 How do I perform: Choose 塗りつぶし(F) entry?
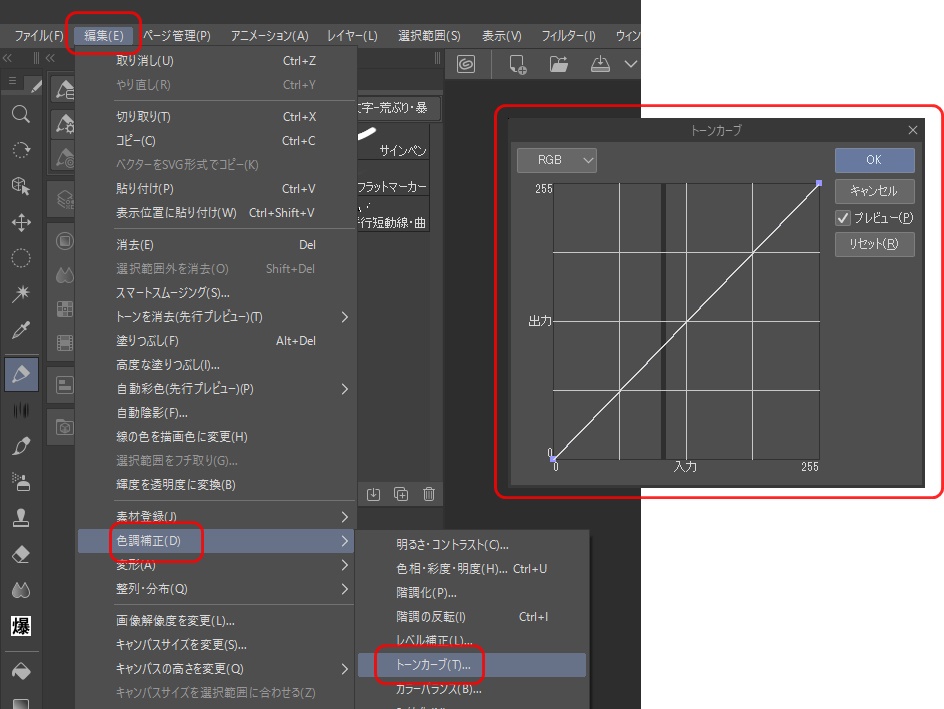[216, 341]
